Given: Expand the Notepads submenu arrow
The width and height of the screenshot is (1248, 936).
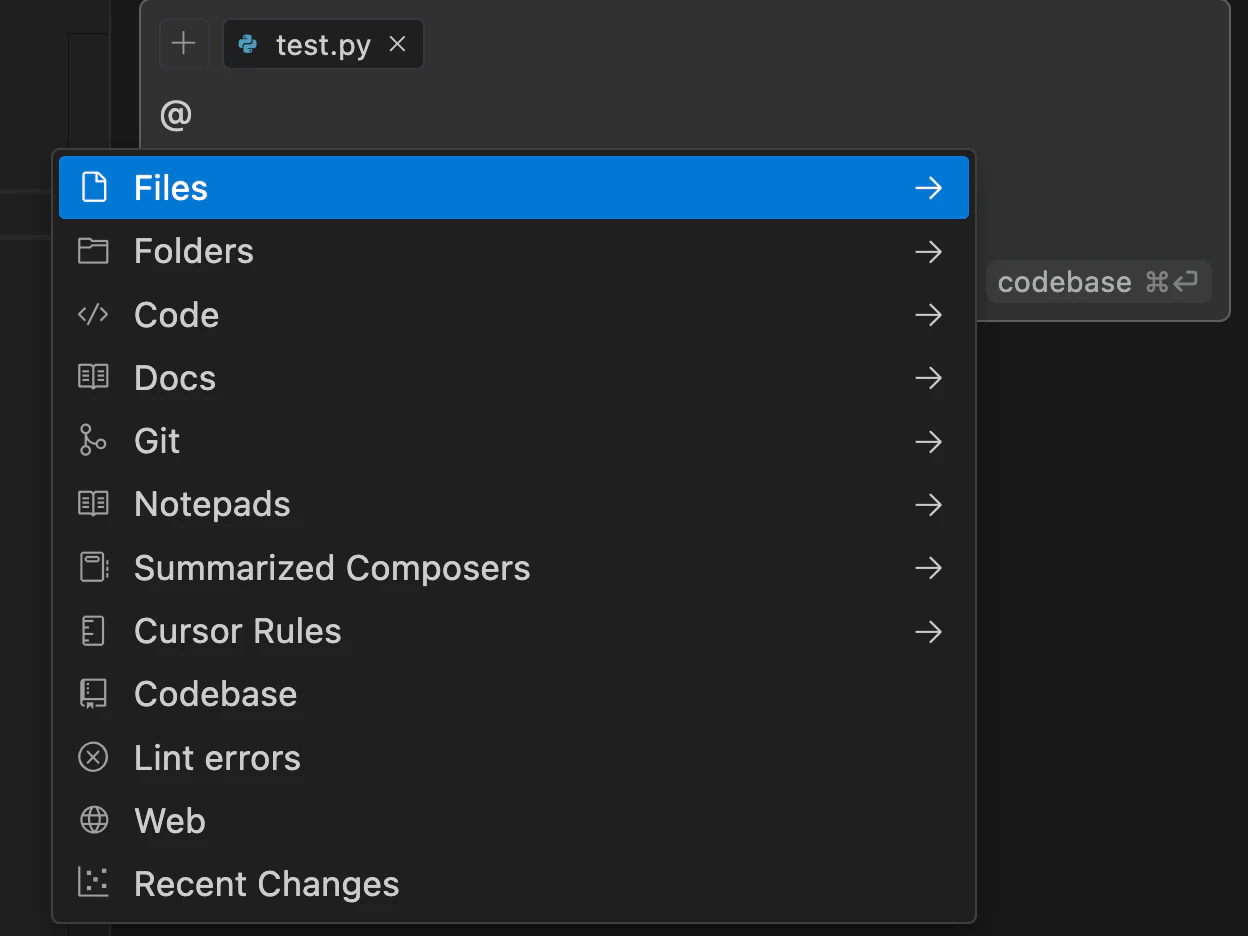Looking at the screenshot, I should pos(929,505).
